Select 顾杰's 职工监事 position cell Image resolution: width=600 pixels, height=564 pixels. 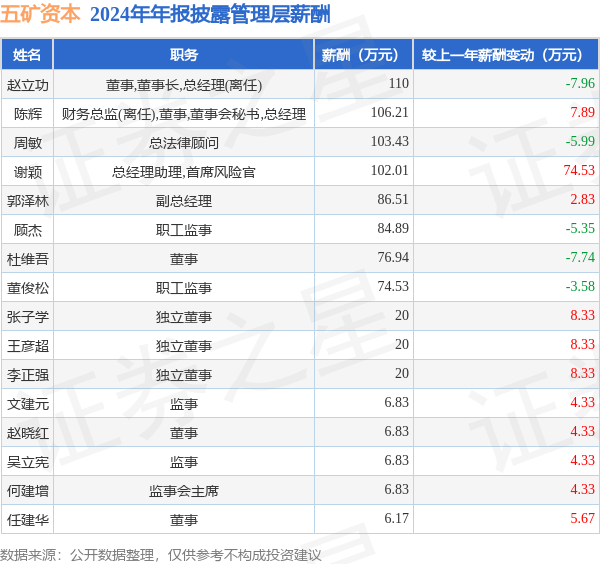click(x=184, y=230)
